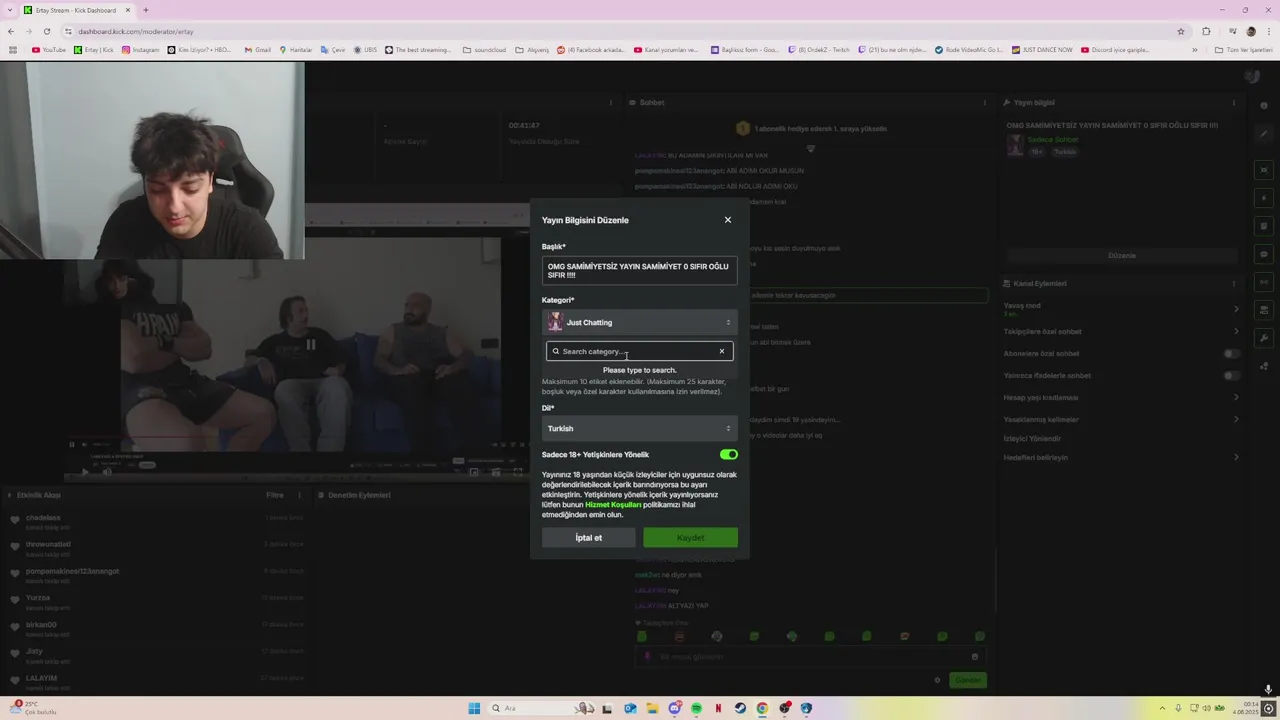Open a new browser tab
The width and height of the screenshot is (1280, 720).
[x=146, y=10]
